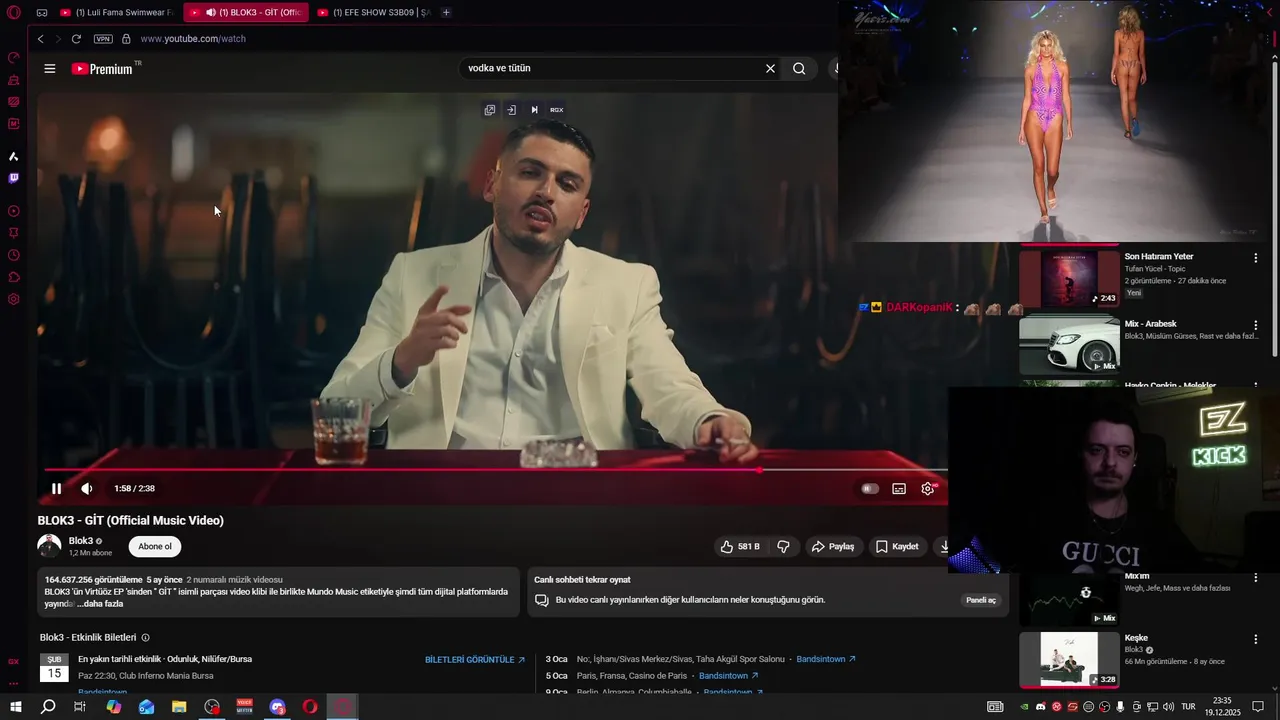The height and width of the screenshot is (720, 1280).
Task: Open Bandsintown link for Casino de Paris
Action: 729,676
